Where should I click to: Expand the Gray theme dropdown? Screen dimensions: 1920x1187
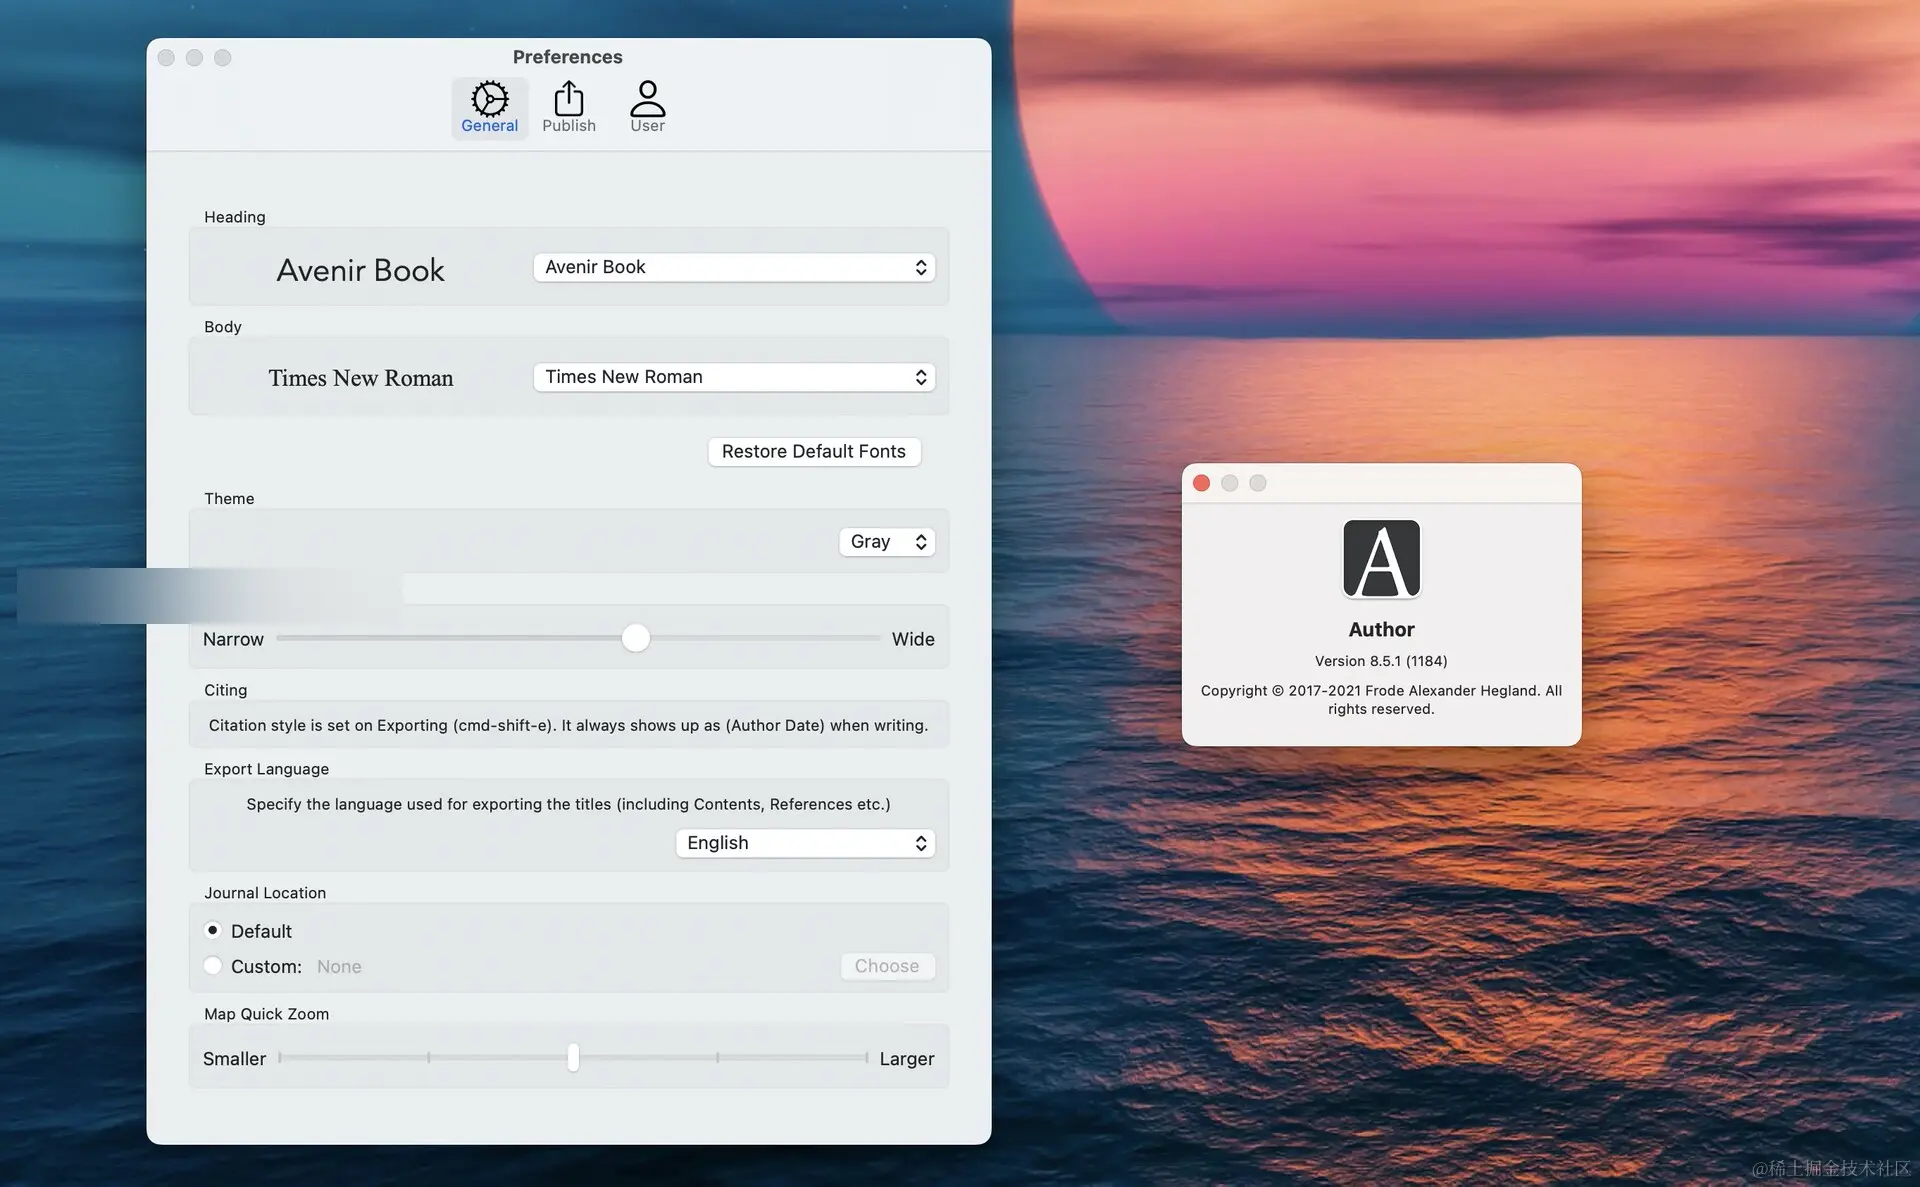pos(887,541)
